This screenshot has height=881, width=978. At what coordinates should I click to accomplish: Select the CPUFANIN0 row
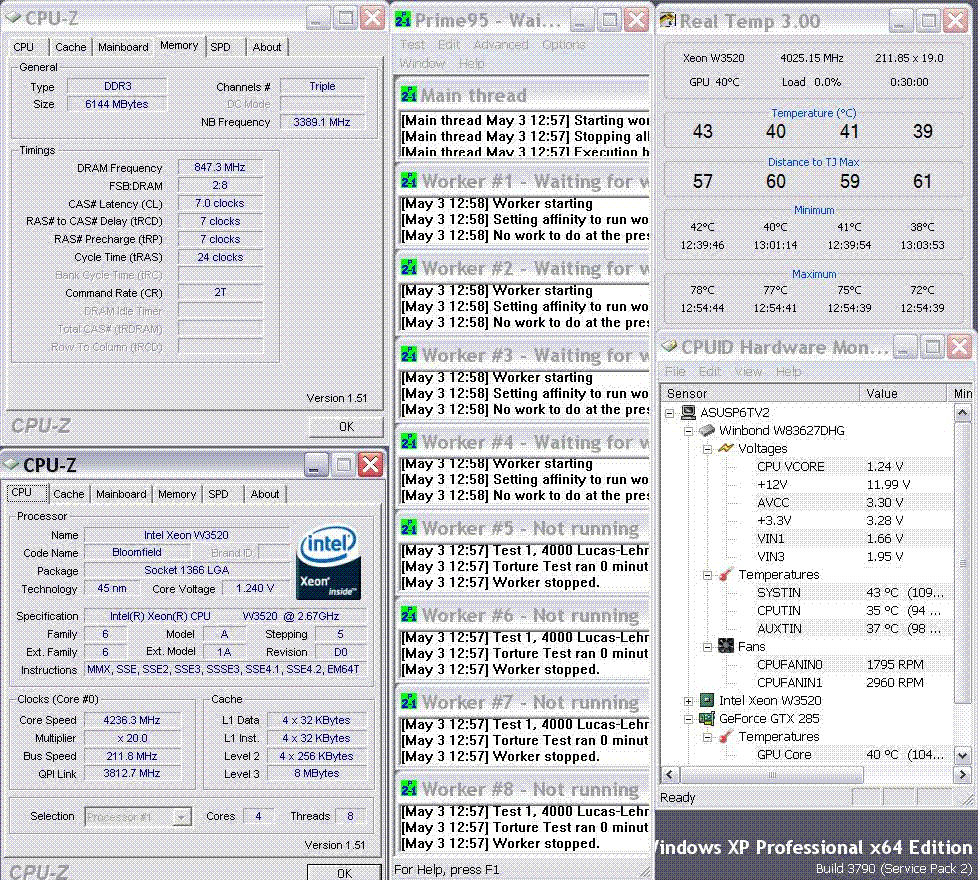808,664
